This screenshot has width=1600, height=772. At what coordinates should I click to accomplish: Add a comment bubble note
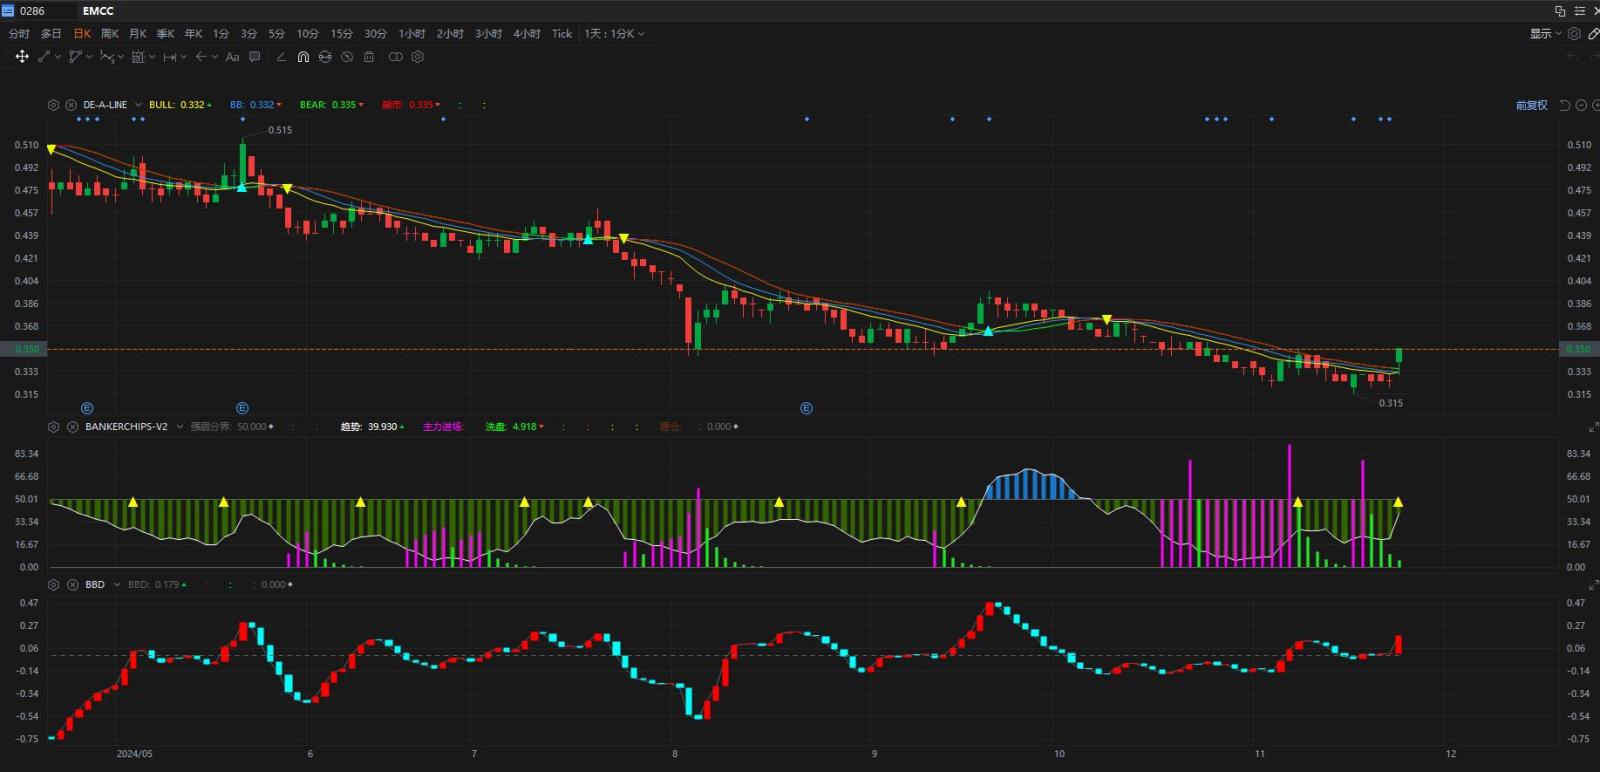point(255,57)
